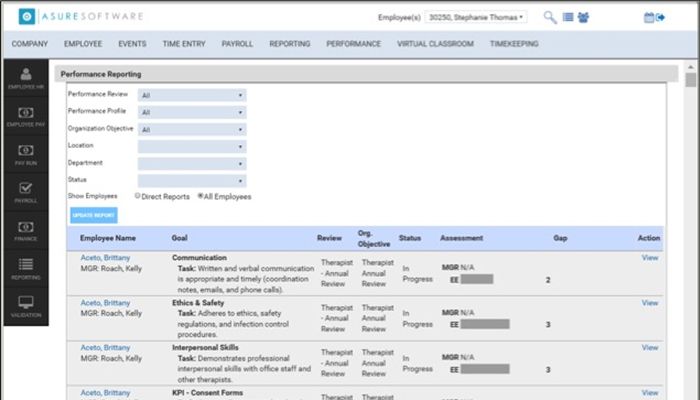Viewport: 700px width, 400px height.
Task: Open the Performance Profile dropdown
Action: (x=192, y=112)
